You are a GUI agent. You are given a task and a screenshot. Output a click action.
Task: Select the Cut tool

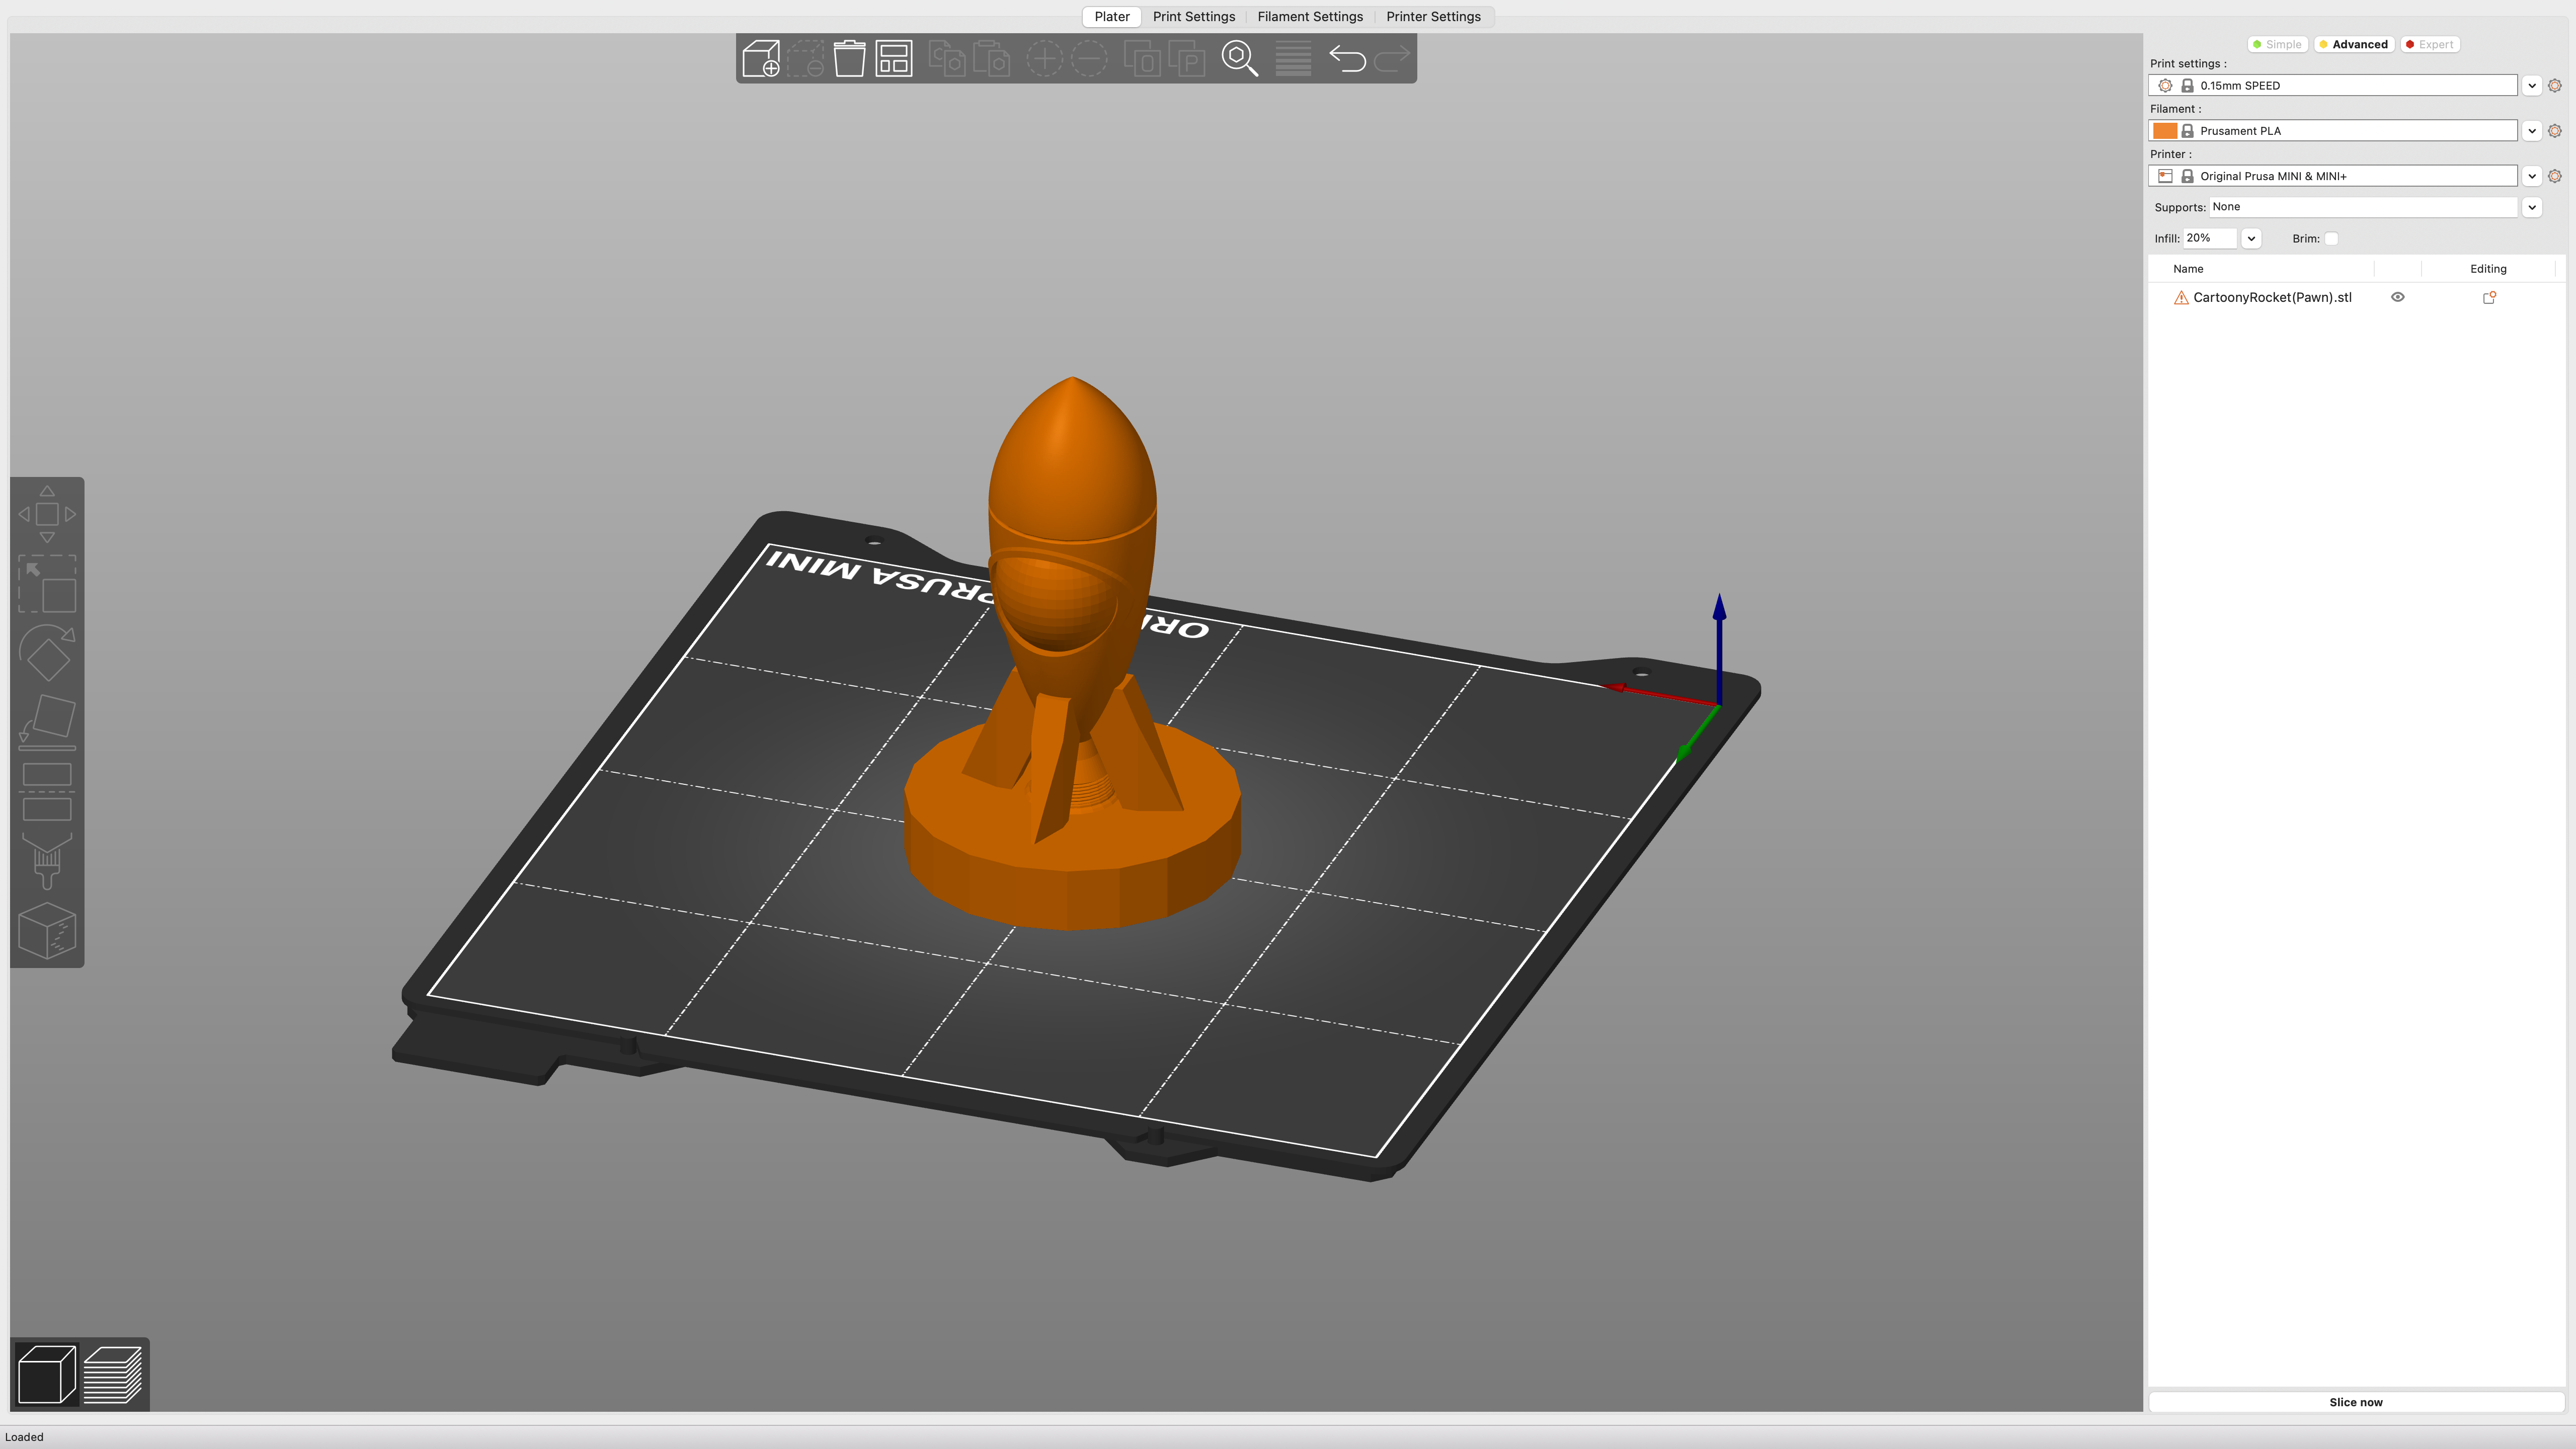(x=47, y=792)
